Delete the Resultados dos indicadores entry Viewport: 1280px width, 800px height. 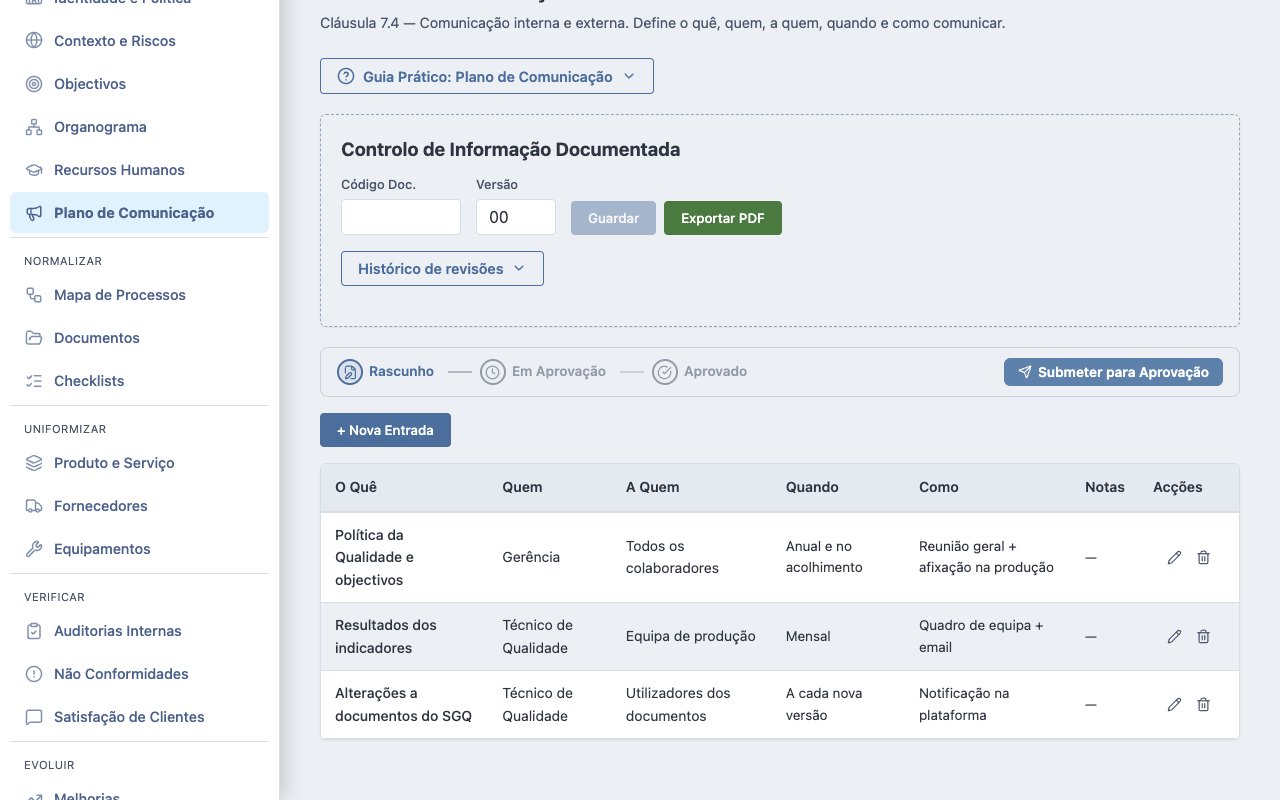(1203, 636)
